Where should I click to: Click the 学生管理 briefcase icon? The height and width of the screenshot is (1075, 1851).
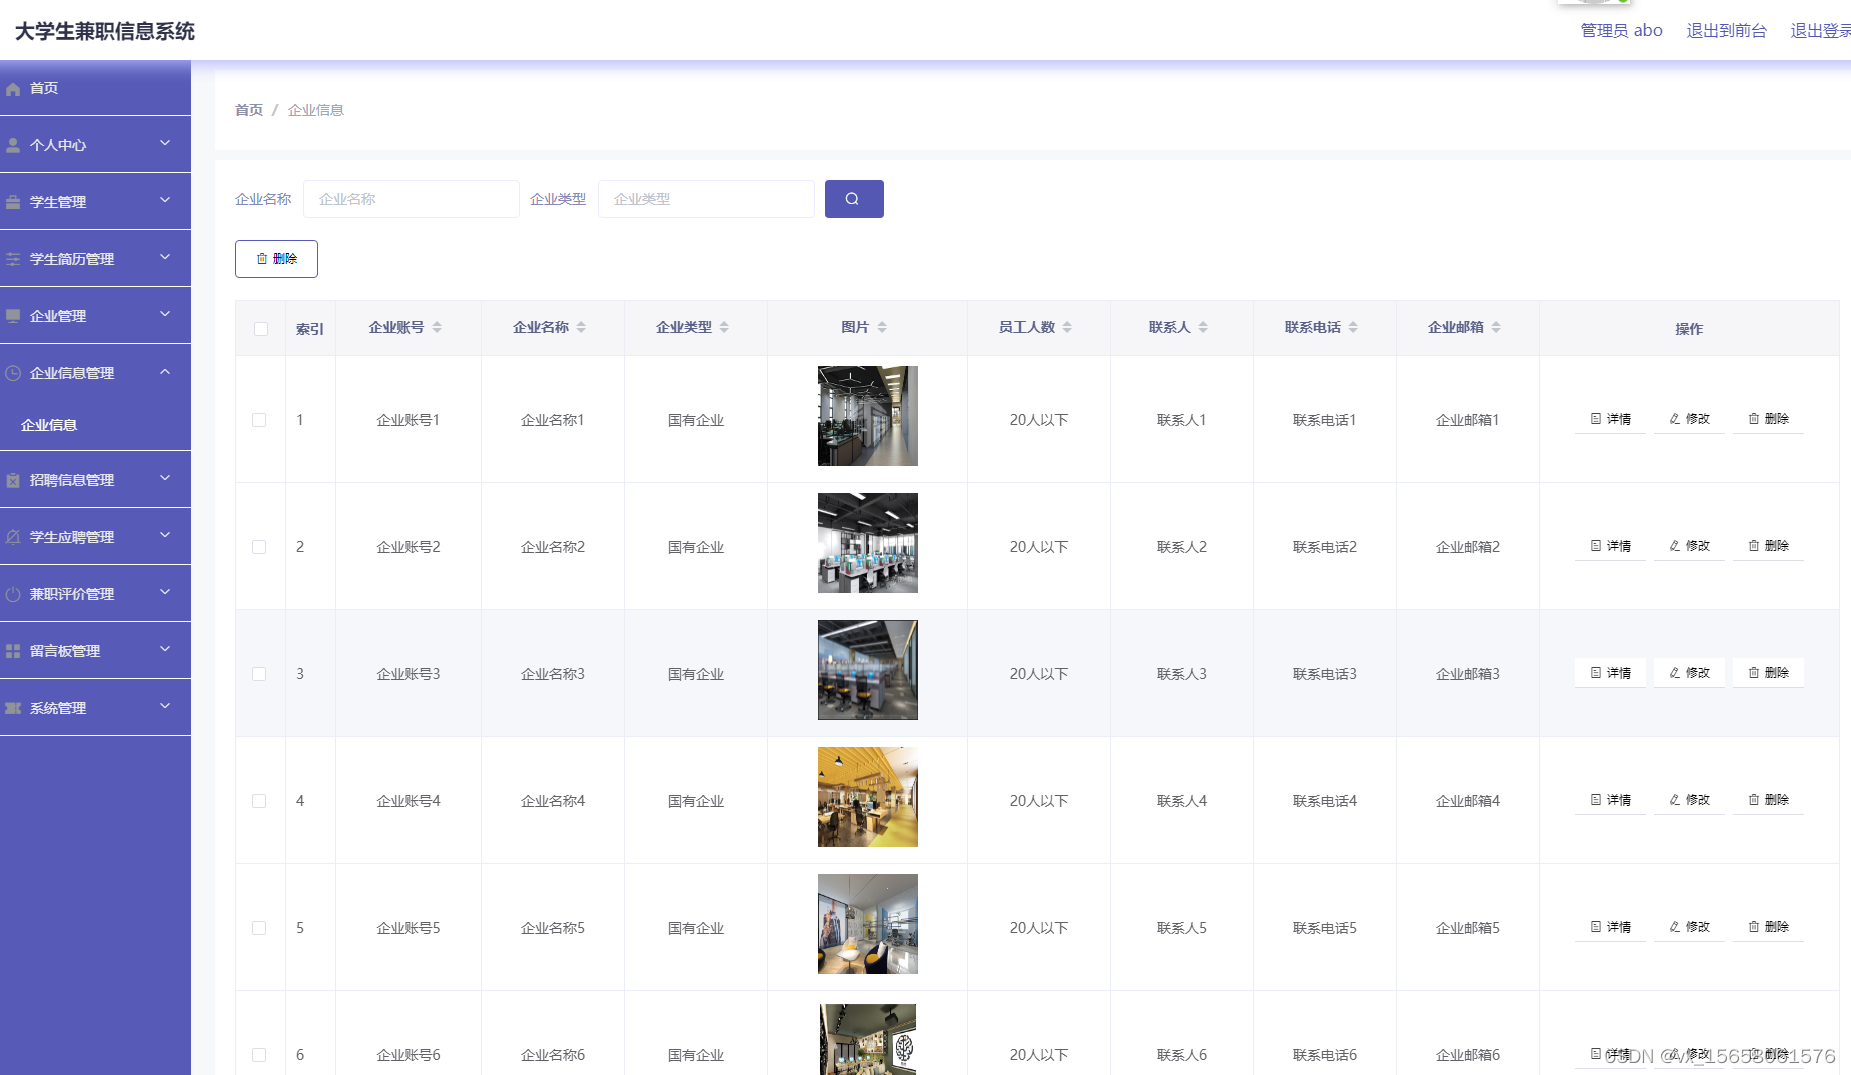[x=13, y=202]
